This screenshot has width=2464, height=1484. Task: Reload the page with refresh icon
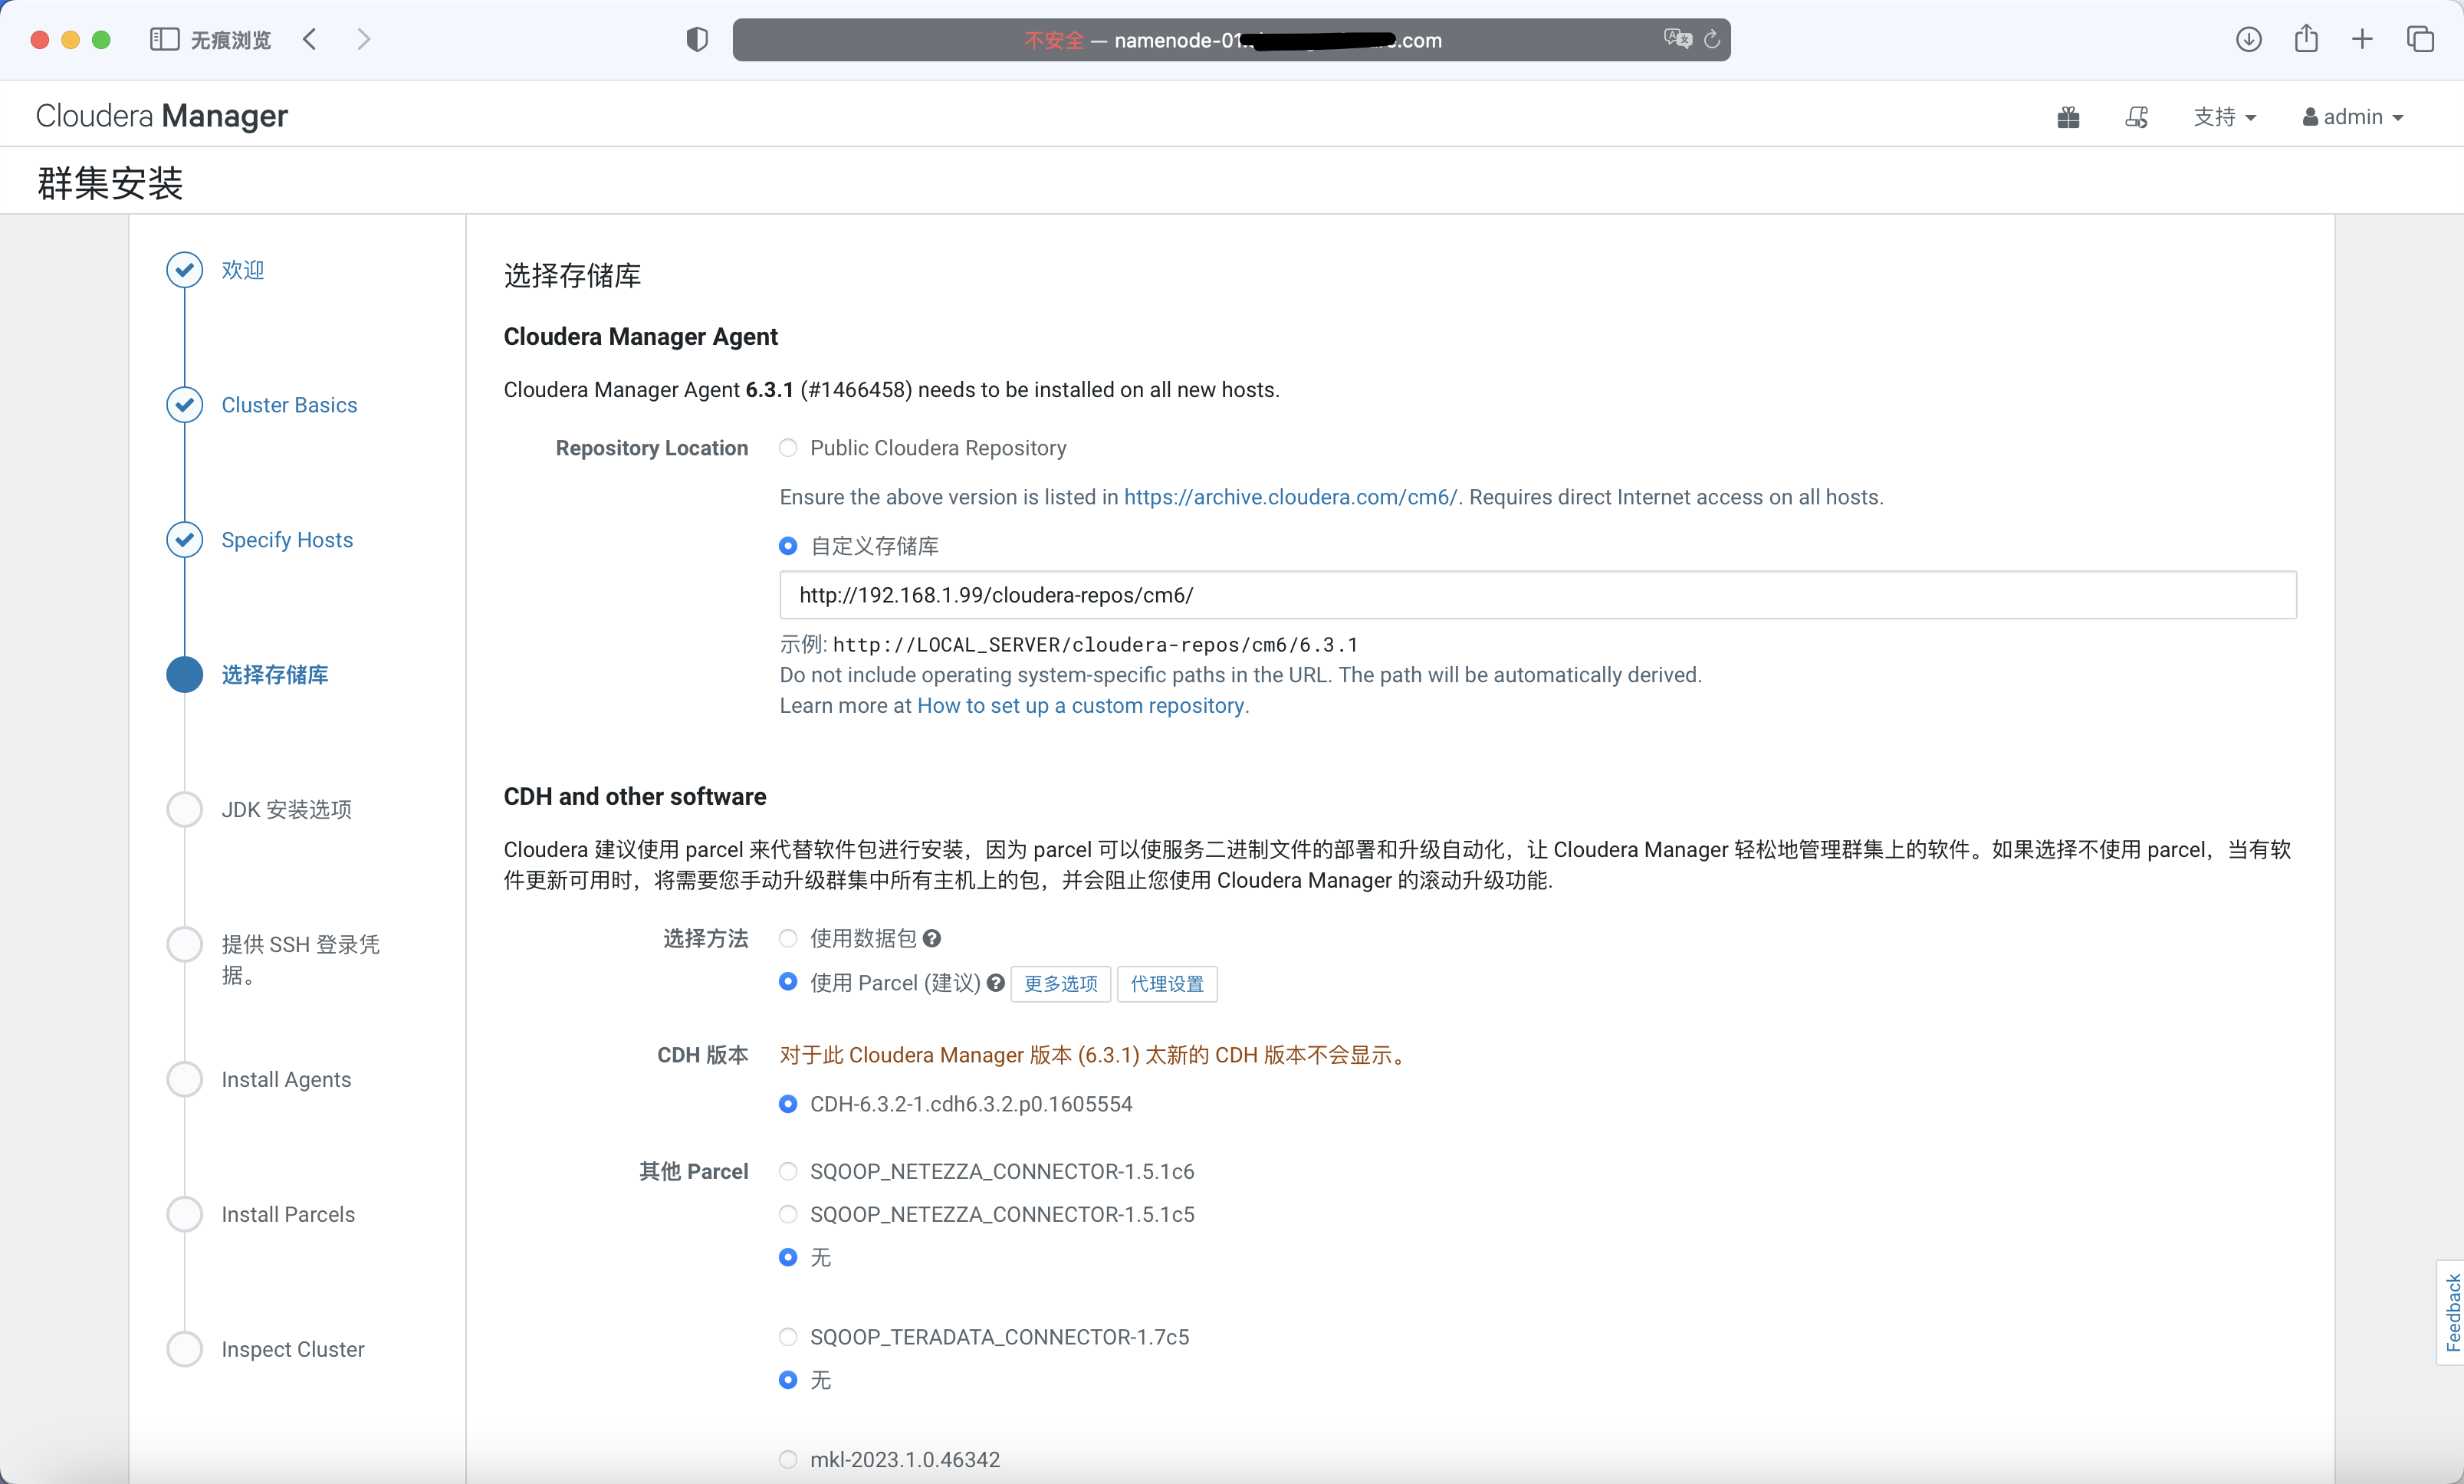1712,40
